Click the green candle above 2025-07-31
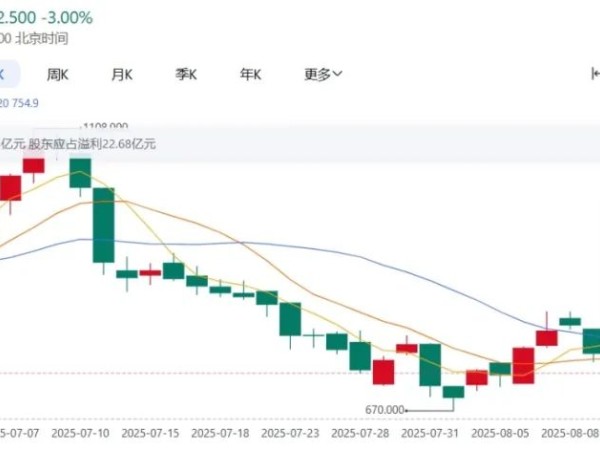This screenshot has width=600, height=450. [430, 365]
